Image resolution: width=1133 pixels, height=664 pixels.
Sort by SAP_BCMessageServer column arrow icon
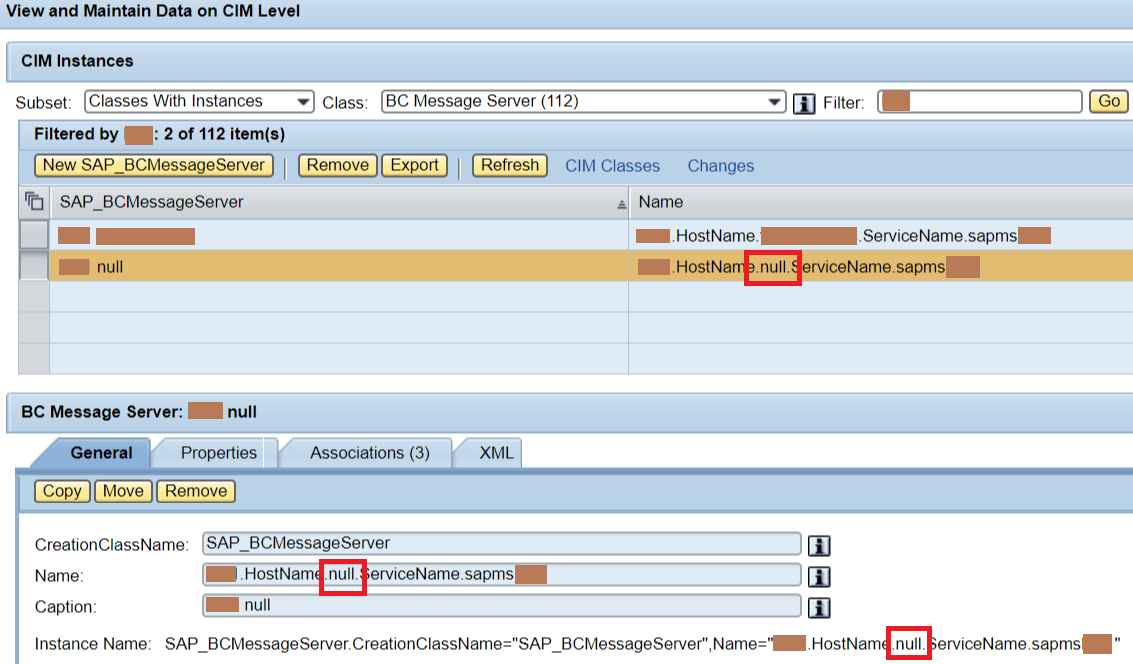tap(621, 205)
